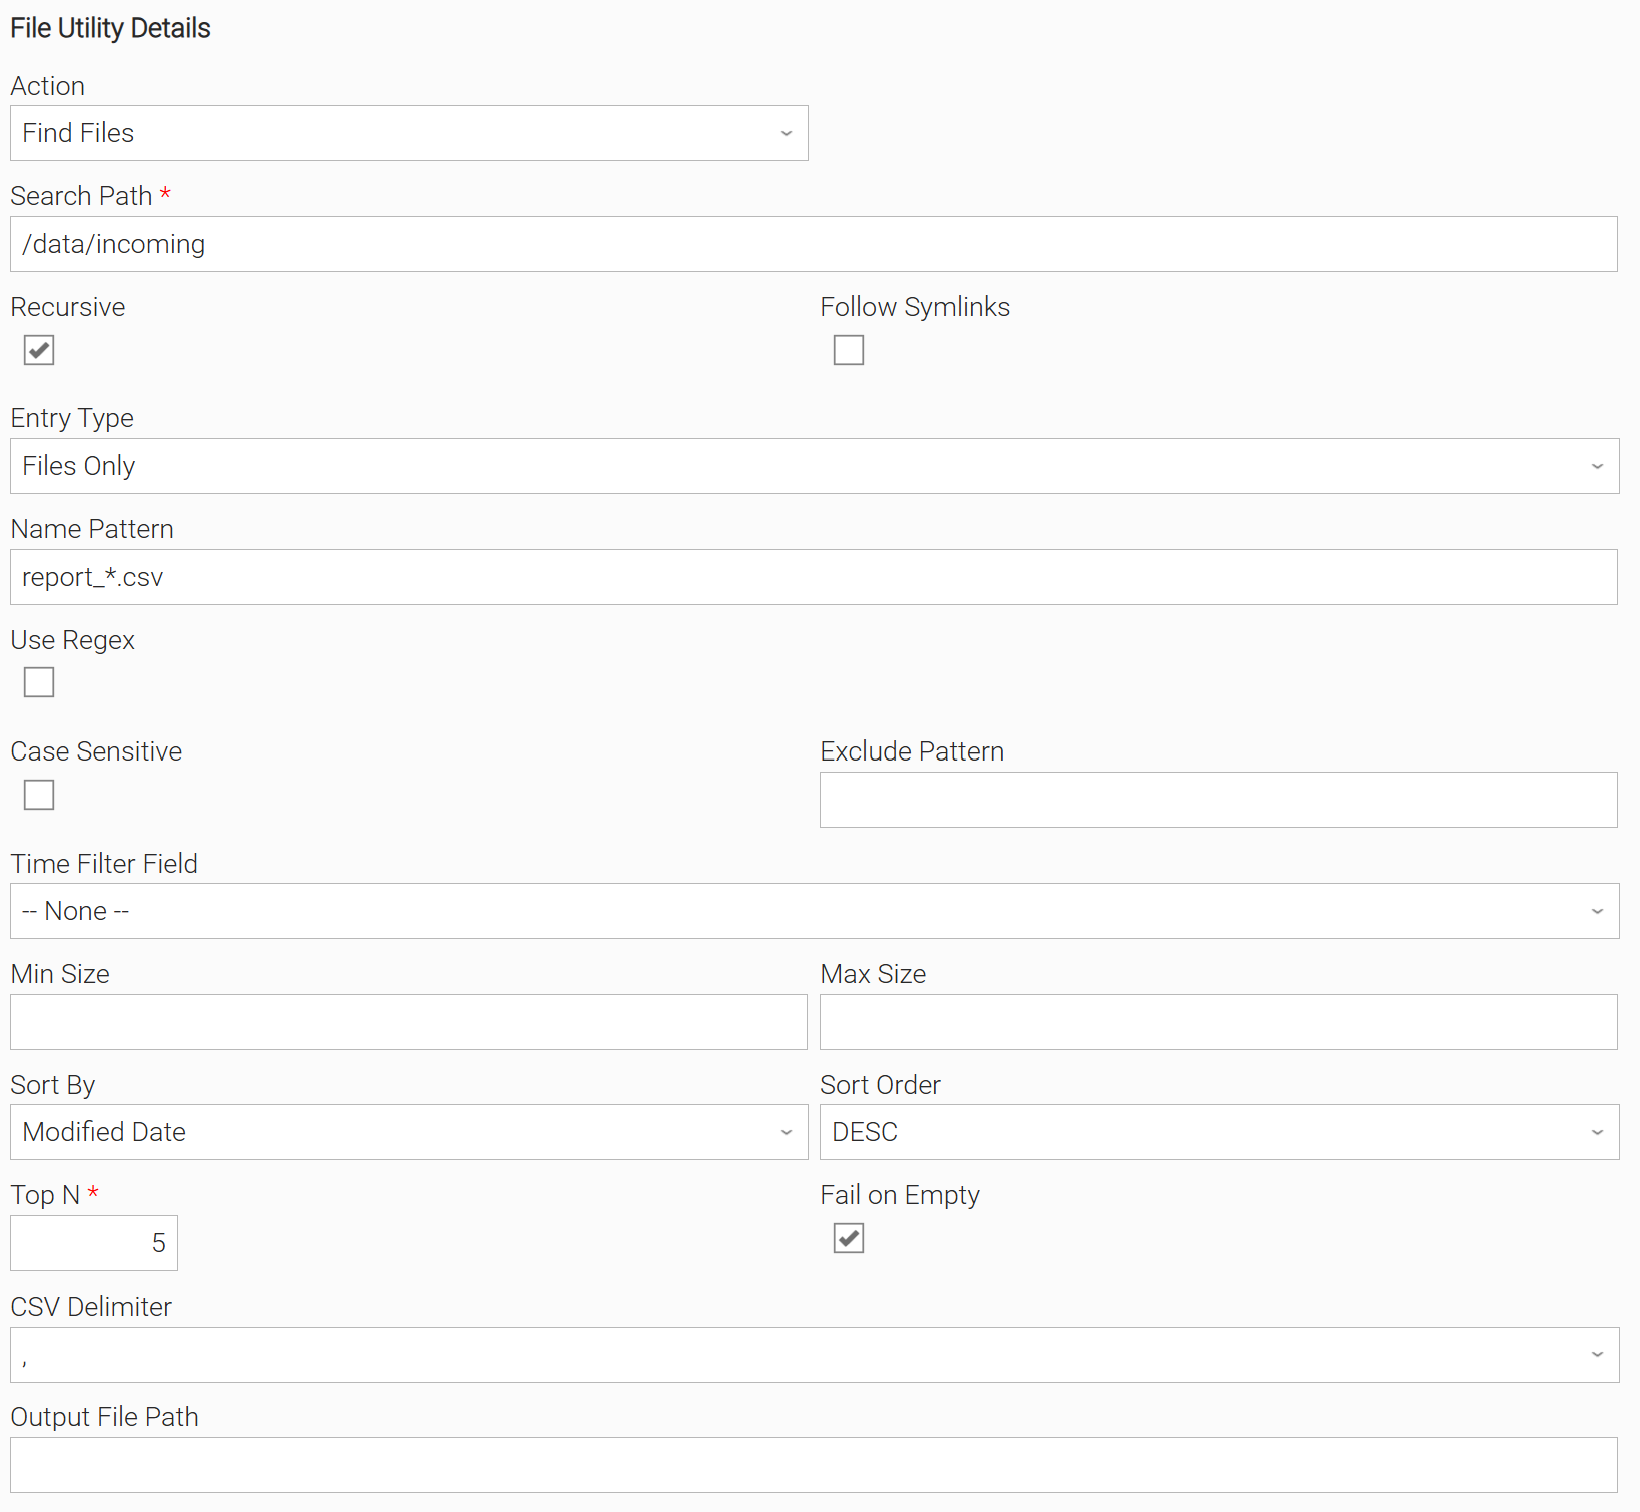The width and height of the screenshot is (1640, 1512).
Task: Expand the Time Filter Field dropdown
Action: click(x=814, y=911)
